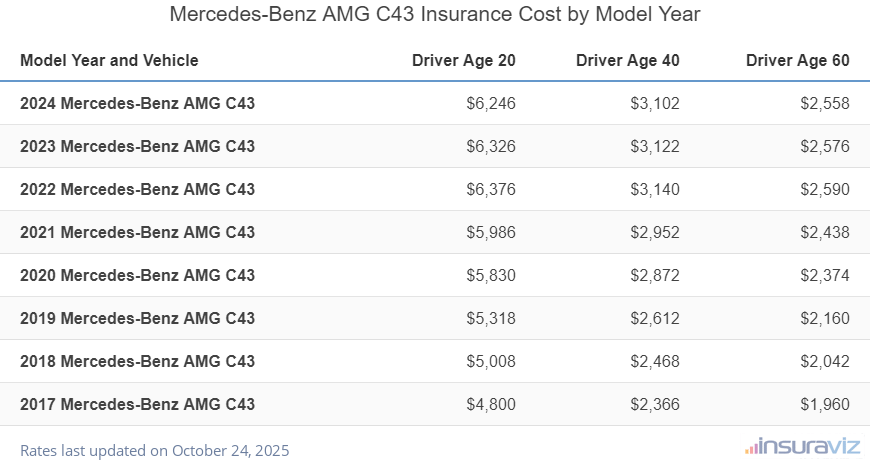Select the 2020 Mercedes-Benz AMG C43 row
The height and width of the screenshot is (466, 870).
(x=137, y=275)
